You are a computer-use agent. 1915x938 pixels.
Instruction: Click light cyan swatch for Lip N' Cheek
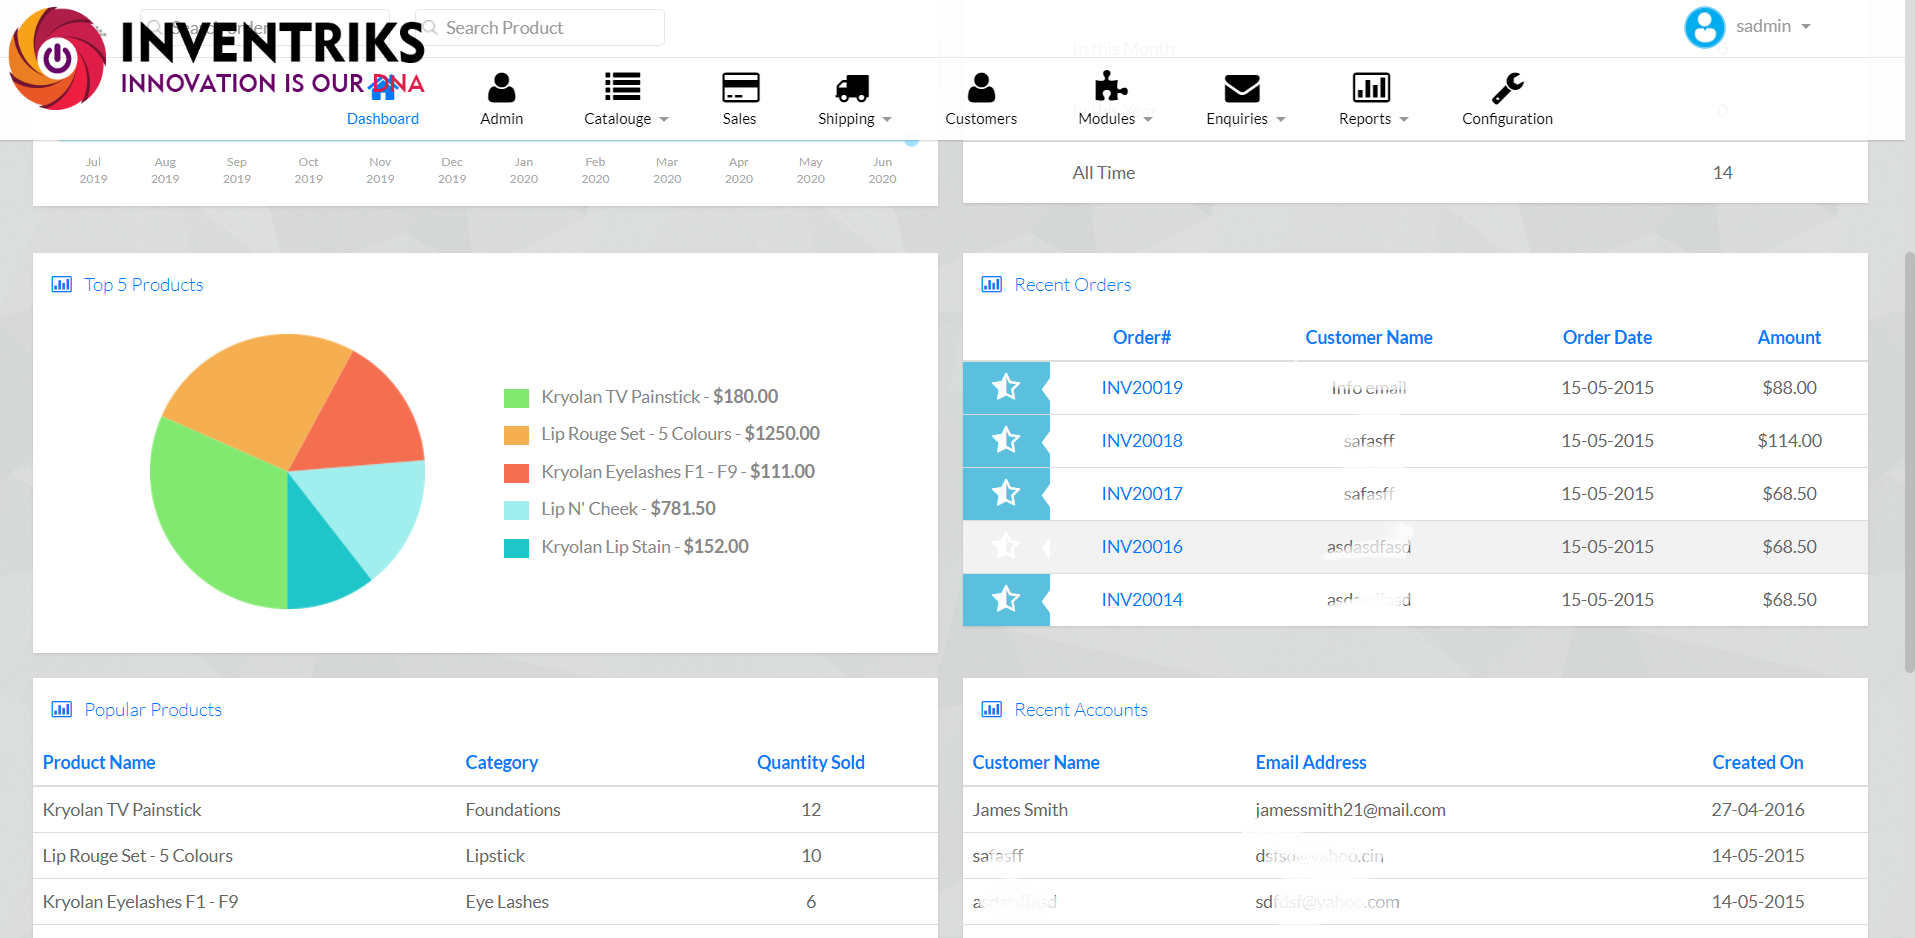516,510
